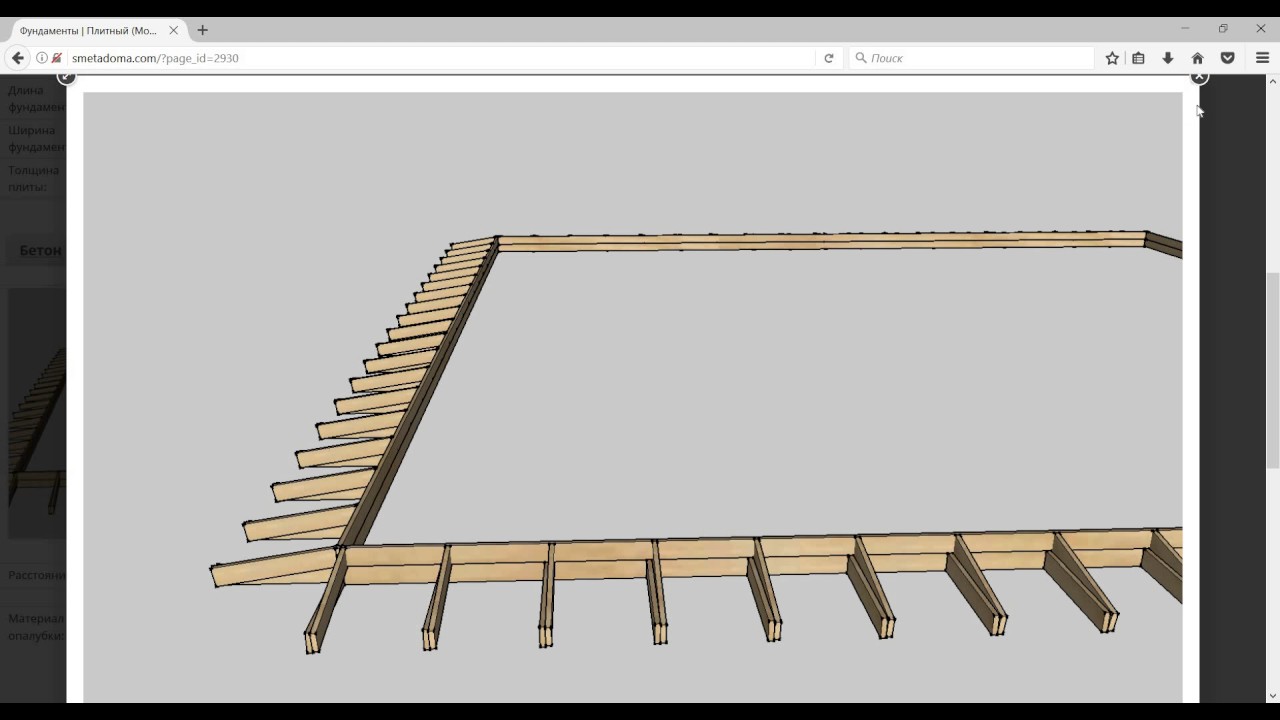The image size is (1280, 720).
Task: Reload the page with the refresh icon
Action: 829,58
